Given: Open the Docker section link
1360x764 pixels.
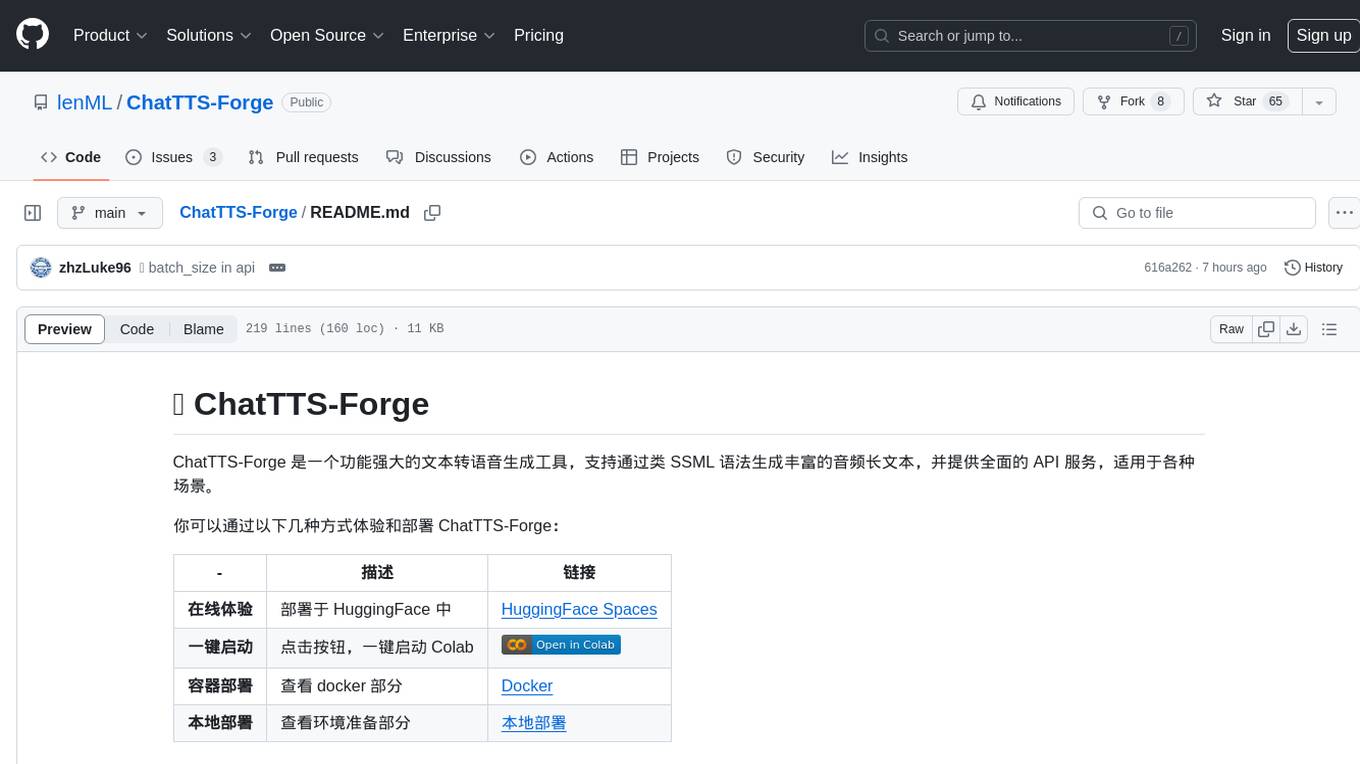Looking at the screenshot, I should pos(527,686).
